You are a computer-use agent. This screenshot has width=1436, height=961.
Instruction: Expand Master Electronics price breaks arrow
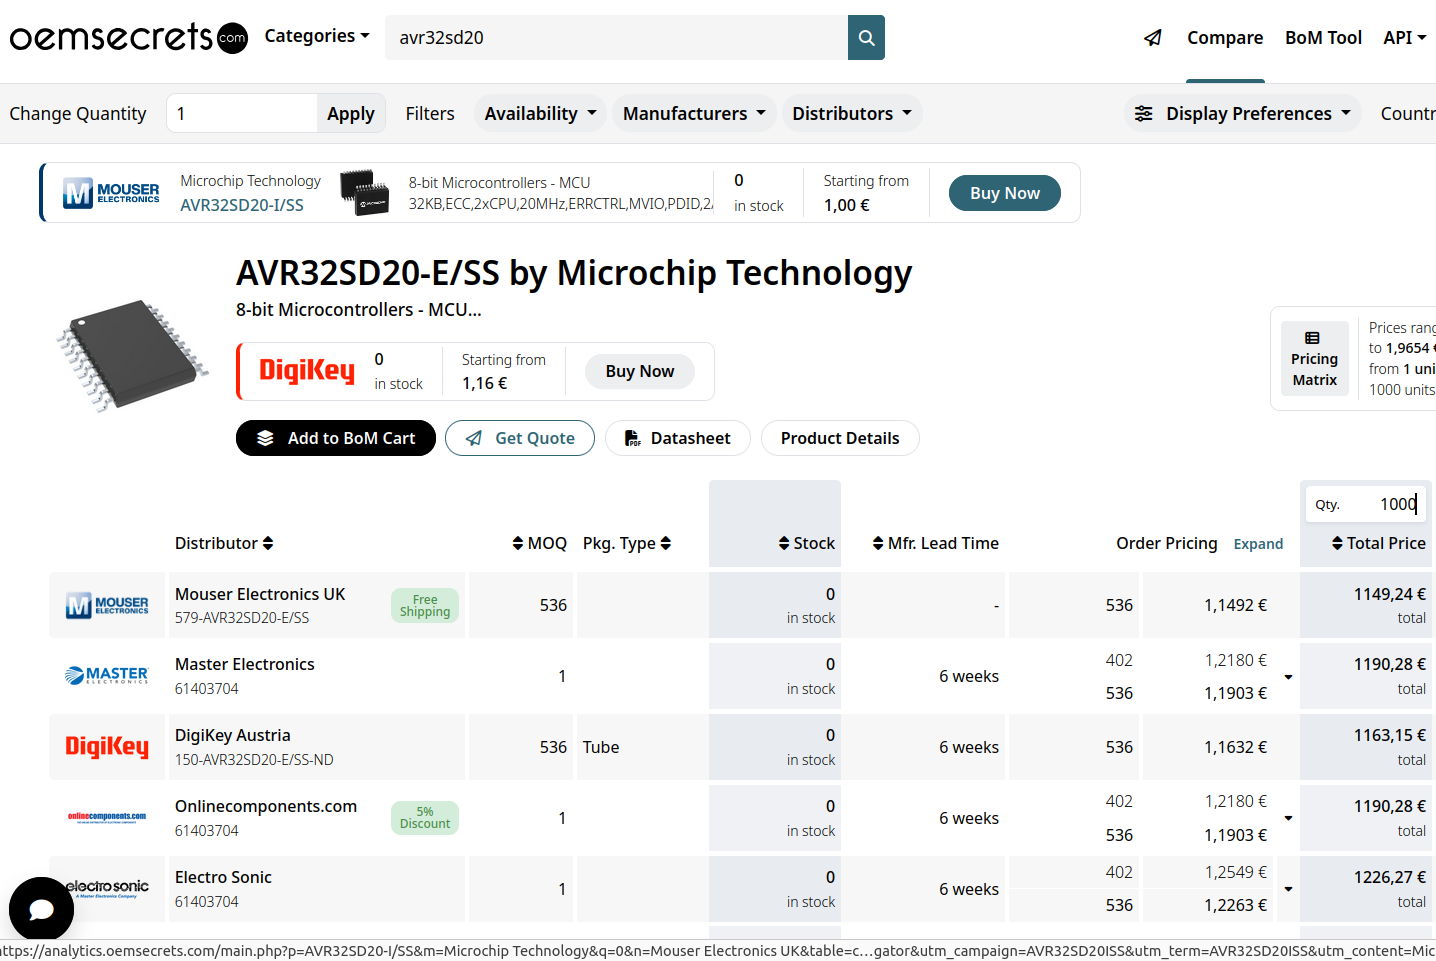1288,677
